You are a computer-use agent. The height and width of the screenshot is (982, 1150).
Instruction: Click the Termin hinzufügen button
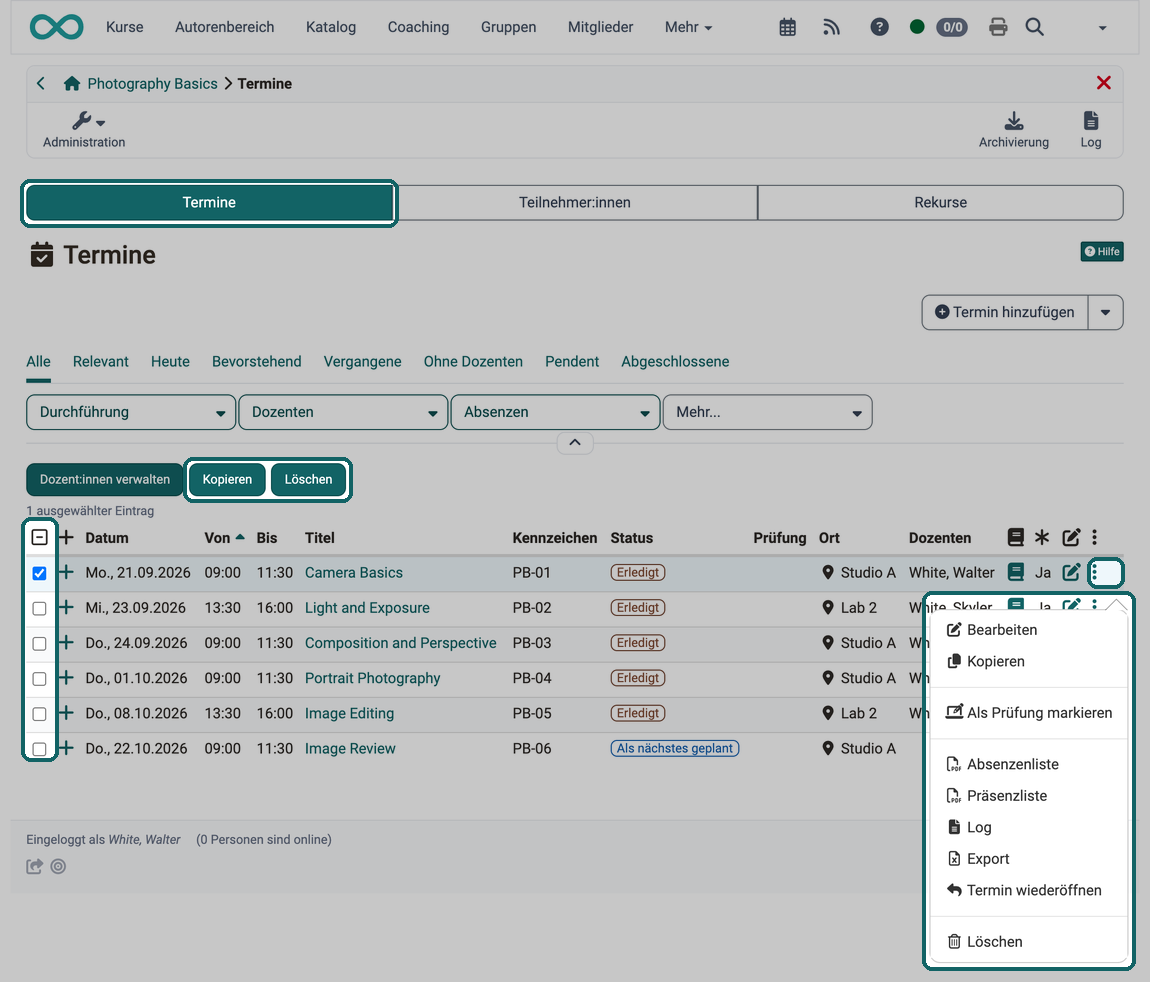[x=1005, y=312]
